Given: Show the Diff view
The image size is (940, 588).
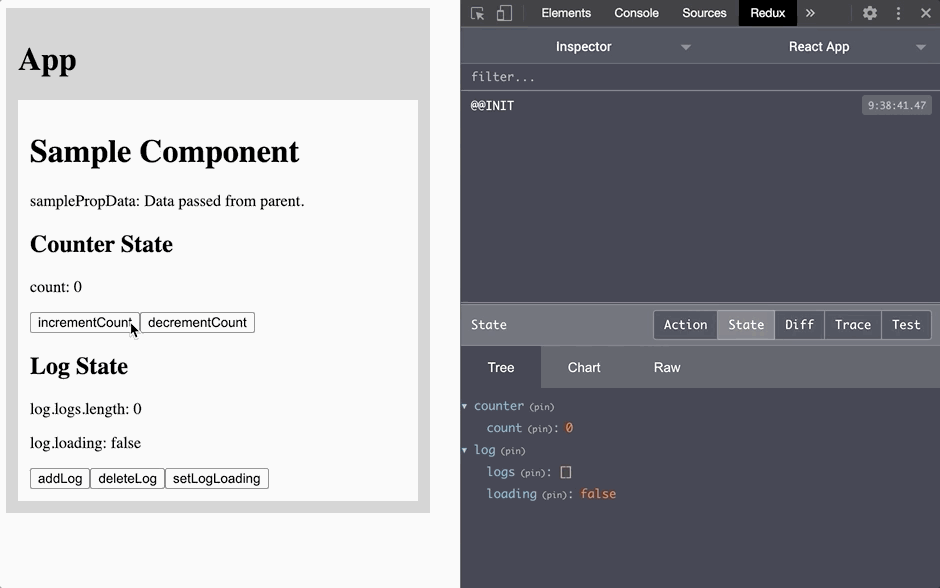Looking at the screenshot, I should click(799, 325).
